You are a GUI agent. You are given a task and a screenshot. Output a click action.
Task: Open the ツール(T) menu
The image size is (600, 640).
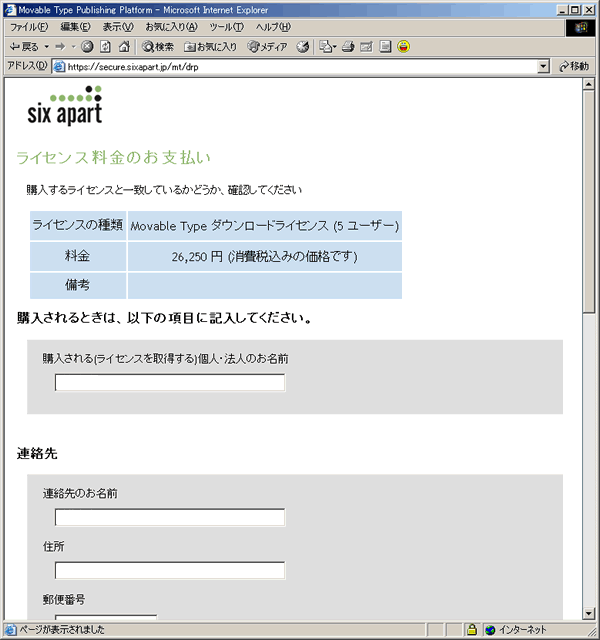point(227,27)
